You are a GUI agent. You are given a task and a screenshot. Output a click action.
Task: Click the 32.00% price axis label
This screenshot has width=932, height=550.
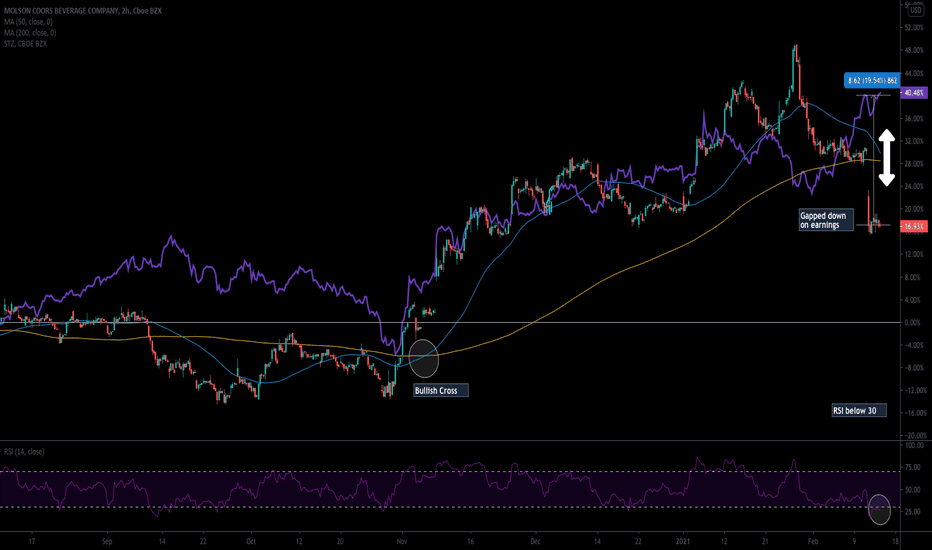tap(914, 142)
